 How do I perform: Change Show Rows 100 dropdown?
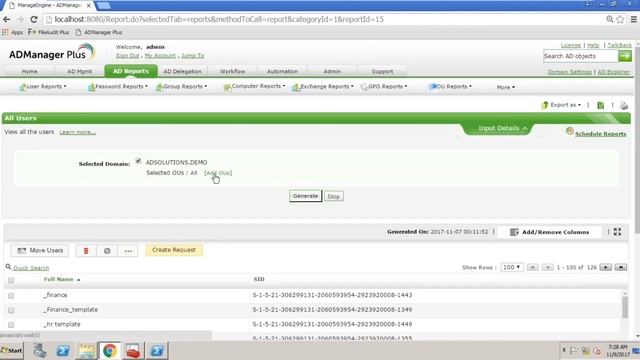coord(511,267)
